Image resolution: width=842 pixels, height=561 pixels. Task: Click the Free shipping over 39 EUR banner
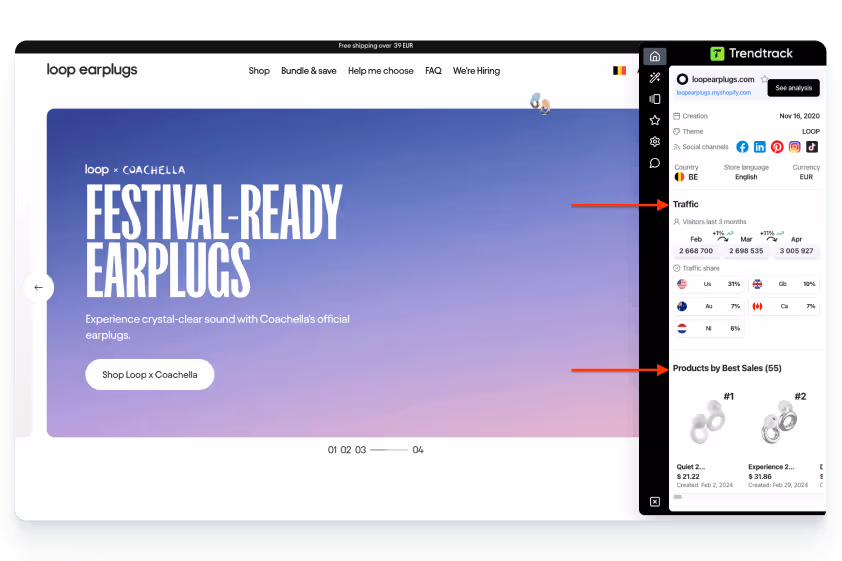pyautogui.click(x=376, y=46)
